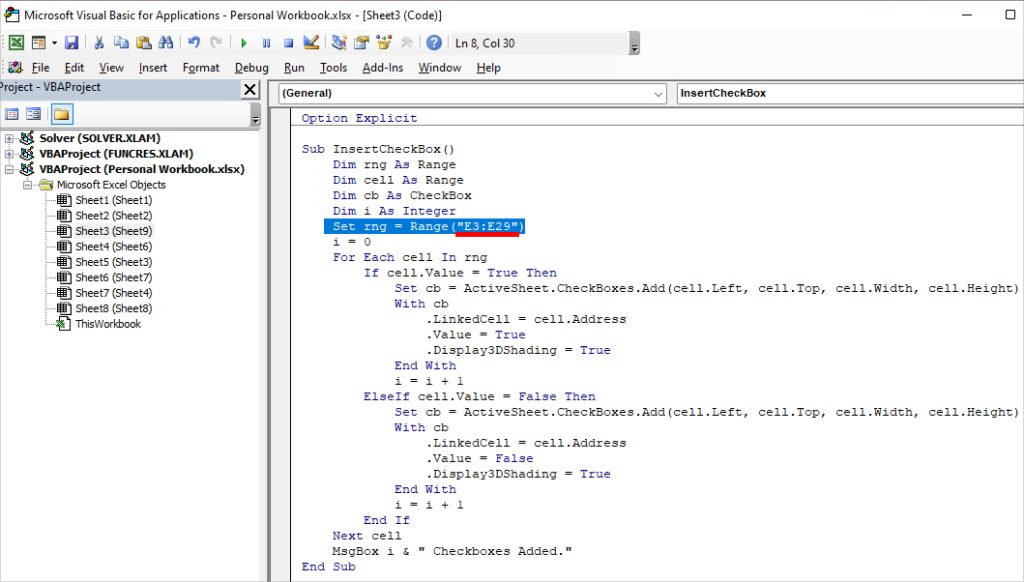Screen dimensions: 1024x582
Task: Reset the running macro
Action: (287, 42)
